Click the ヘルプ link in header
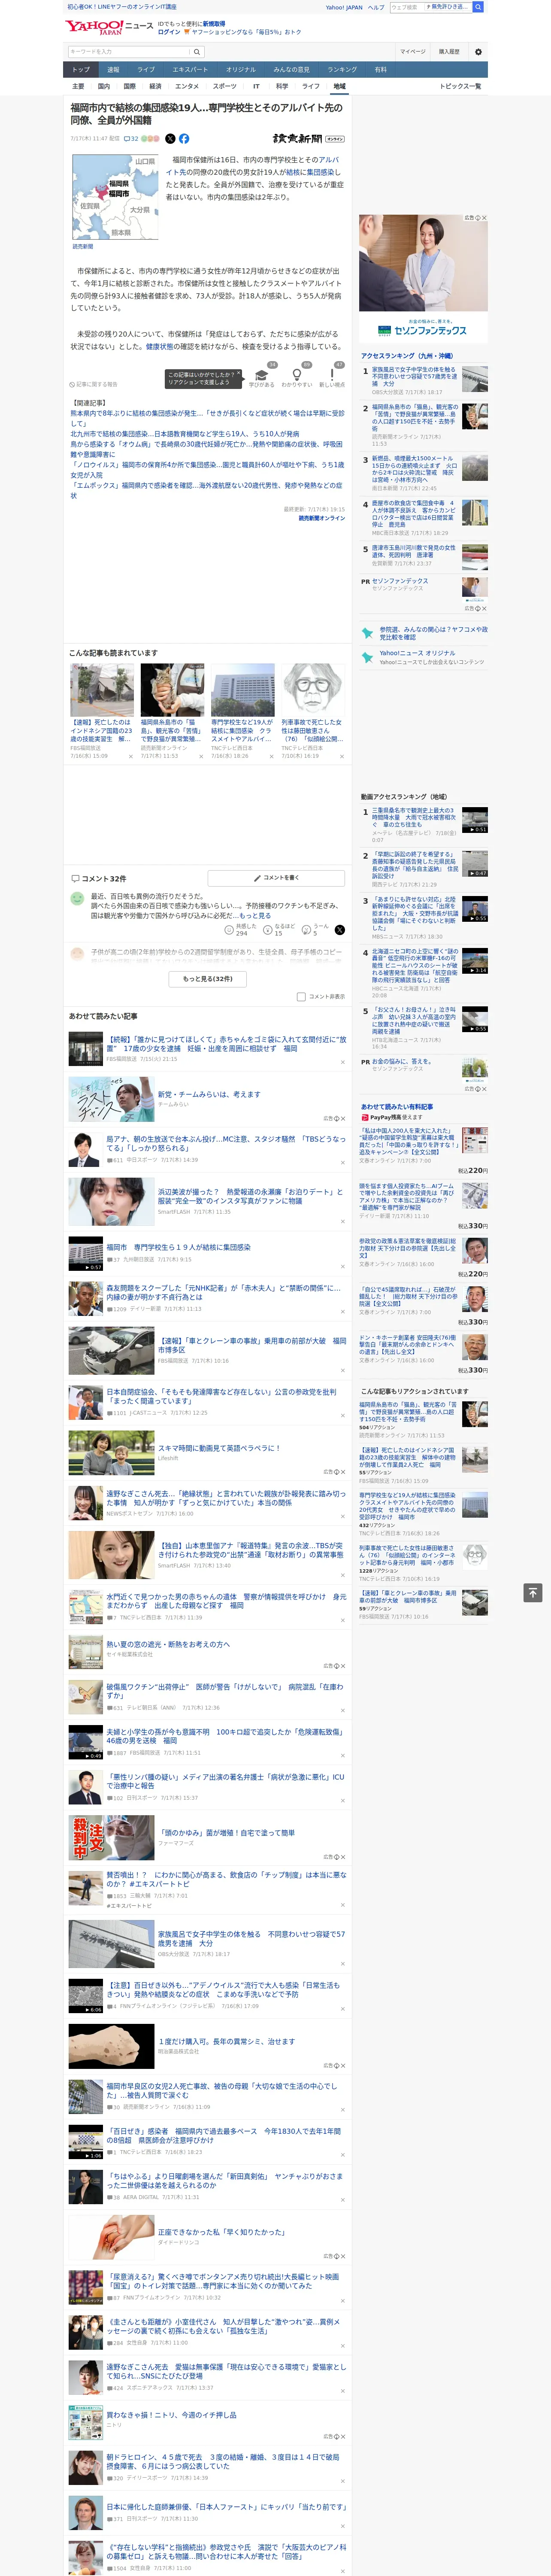The height and width of the screenshot is (2576, 551). tap(376, 7)
